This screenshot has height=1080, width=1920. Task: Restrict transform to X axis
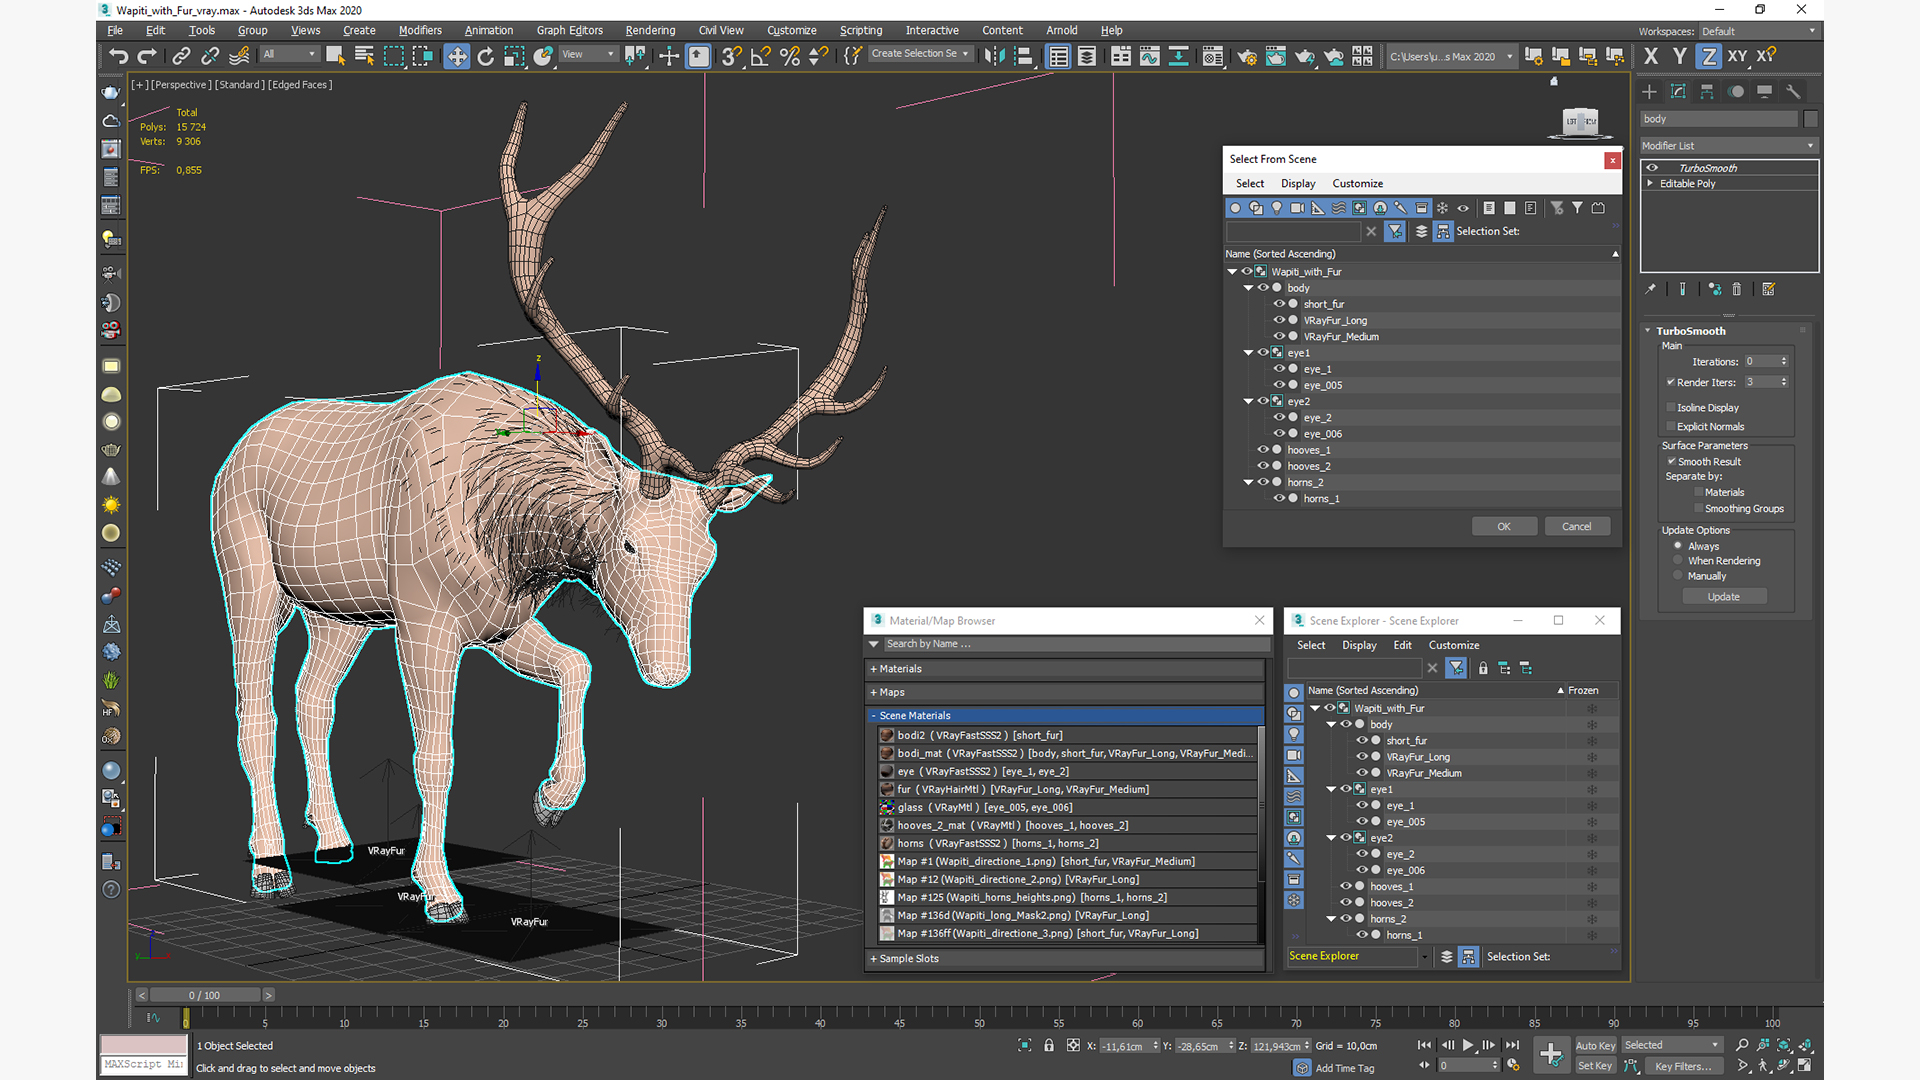coord(1651,57)
